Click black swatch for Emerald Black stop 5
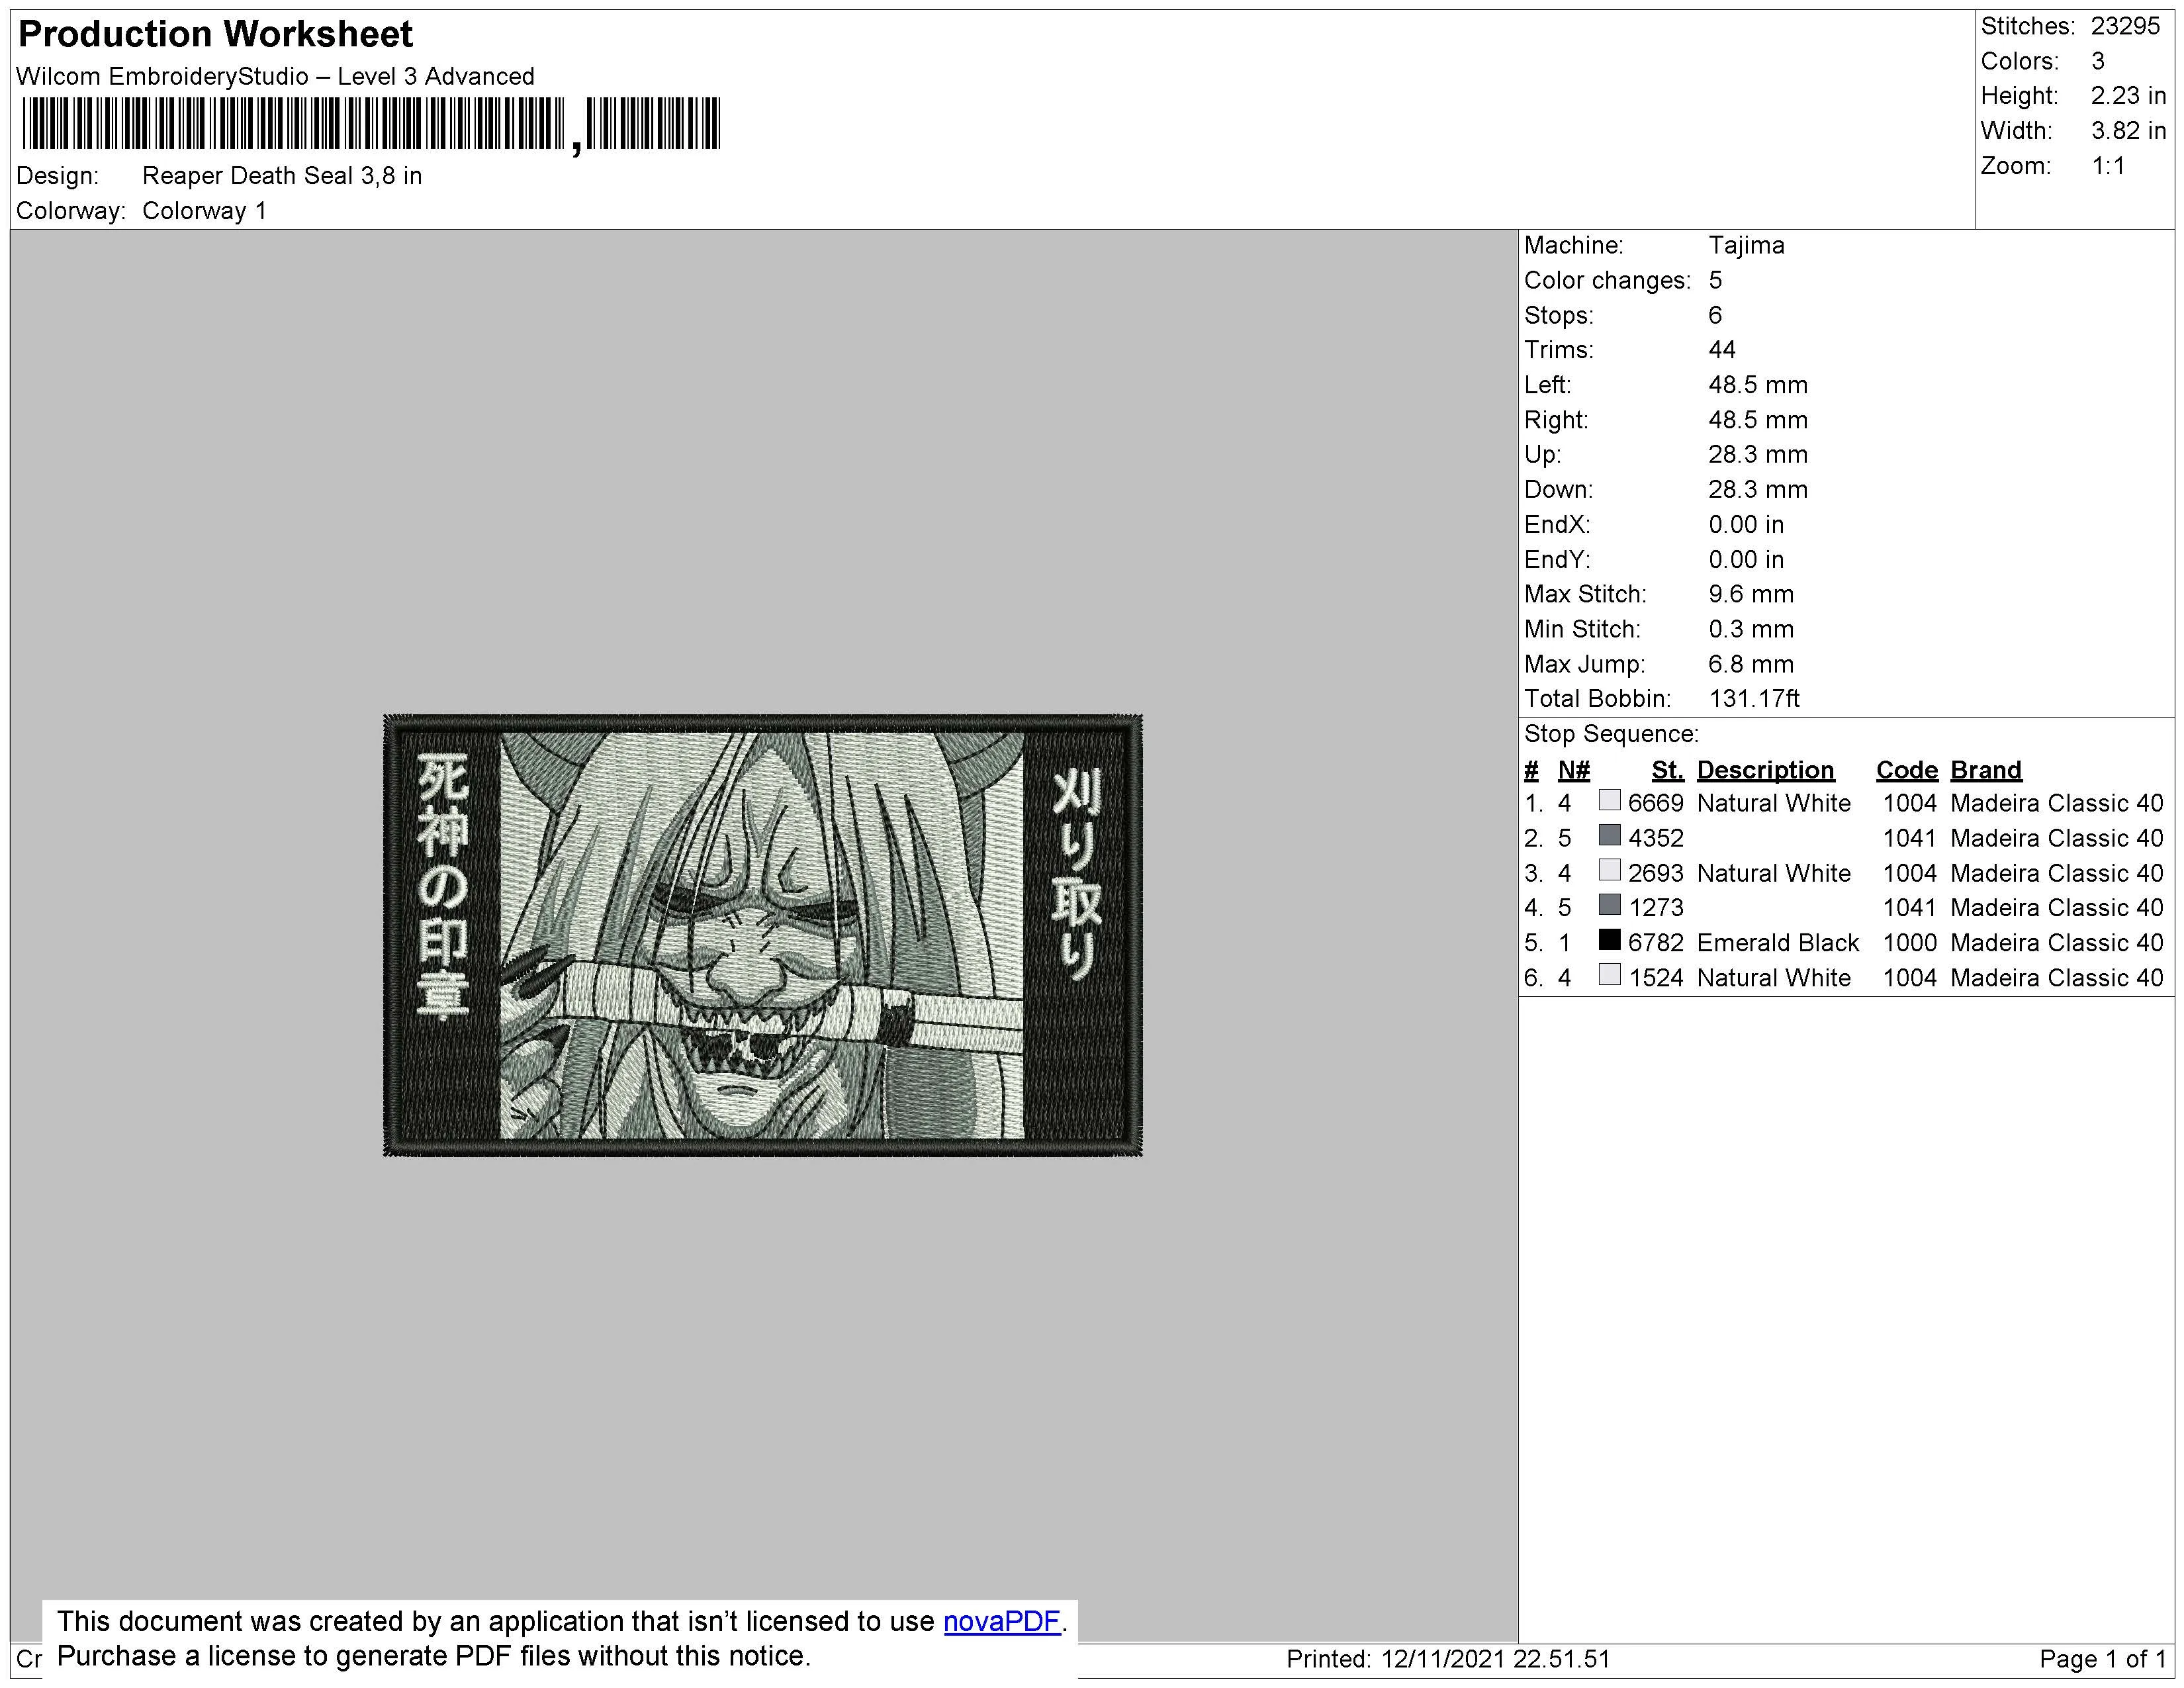Screen dimensions: 2184x1688 click(x=1609, y=940)
